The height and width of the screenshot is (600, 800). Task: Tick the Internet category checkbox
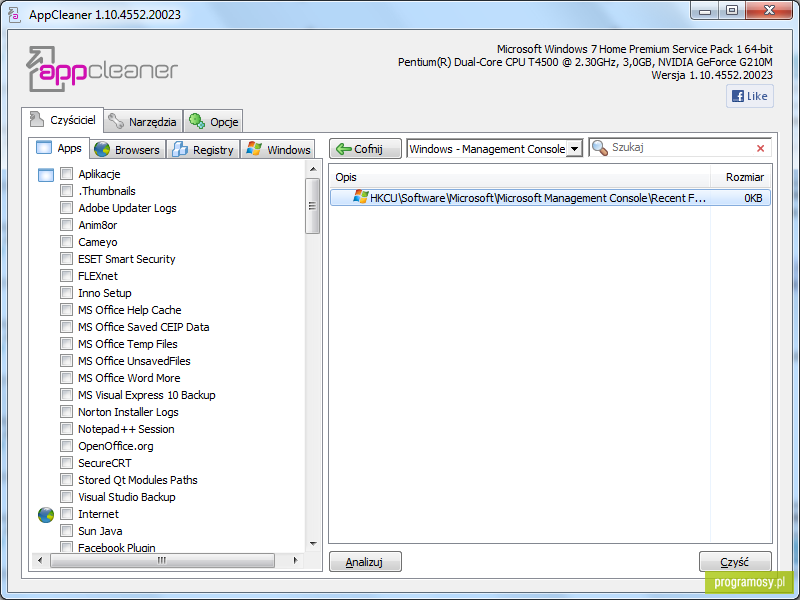pyautogui.click(x=66, y=514)
